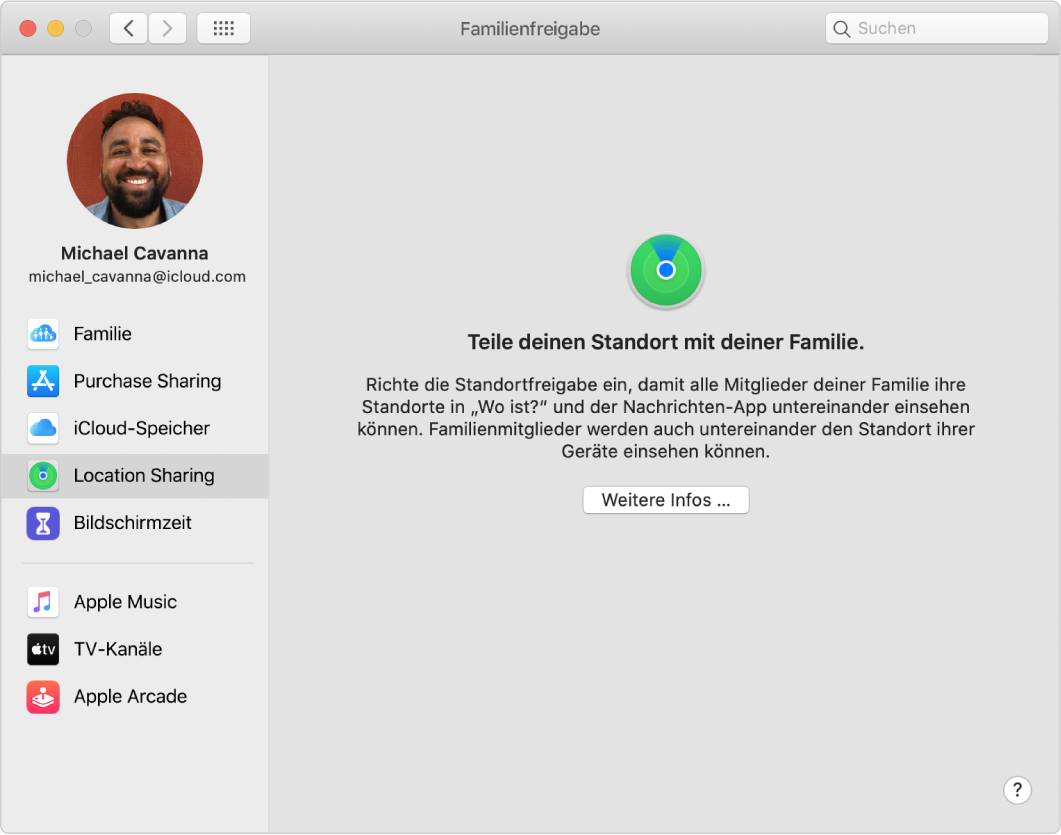Click the Bildschirmzeit hourglass icon
Screen dimensions: 1061x835
tap(43, 523)
